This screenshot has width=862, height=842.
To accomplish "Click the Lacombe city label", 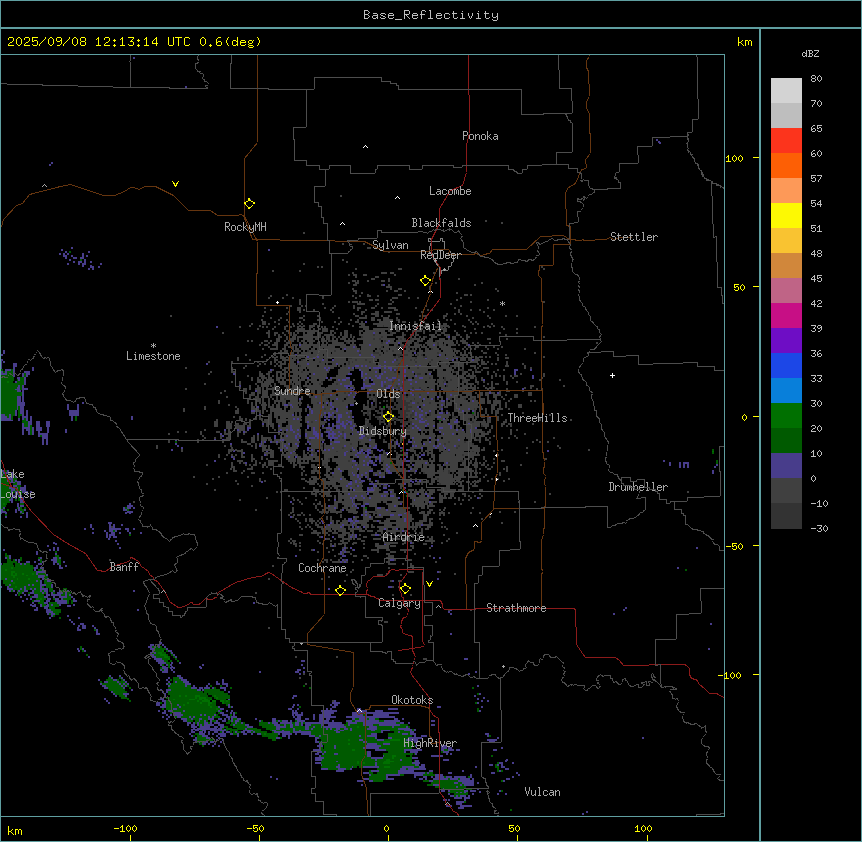I will click(450, 191).
